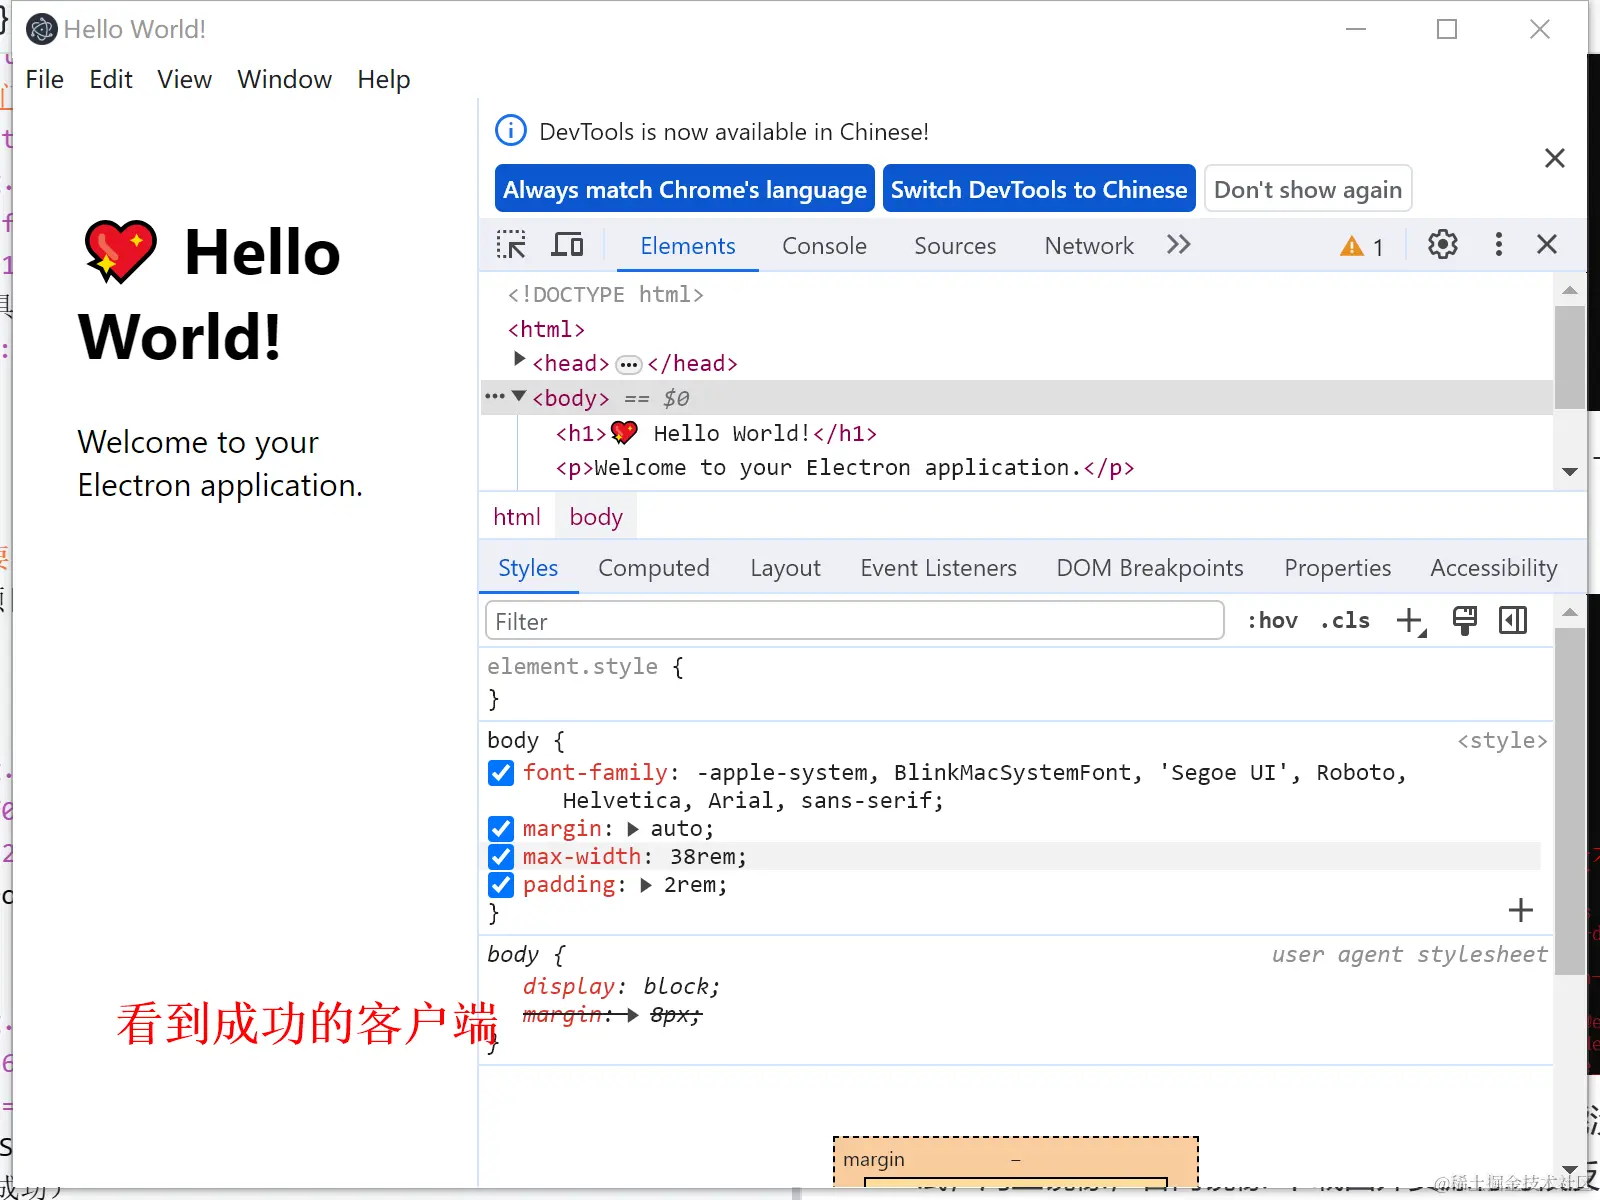This screenshot has height=1200, width=1600.
Task: Close the DevTools panel
Action: pos(1547,245)
